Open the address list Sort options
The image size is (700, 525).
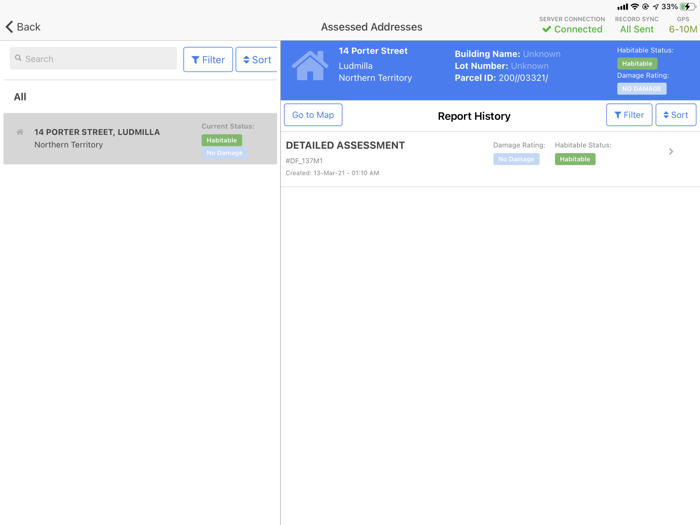(257, 59)
